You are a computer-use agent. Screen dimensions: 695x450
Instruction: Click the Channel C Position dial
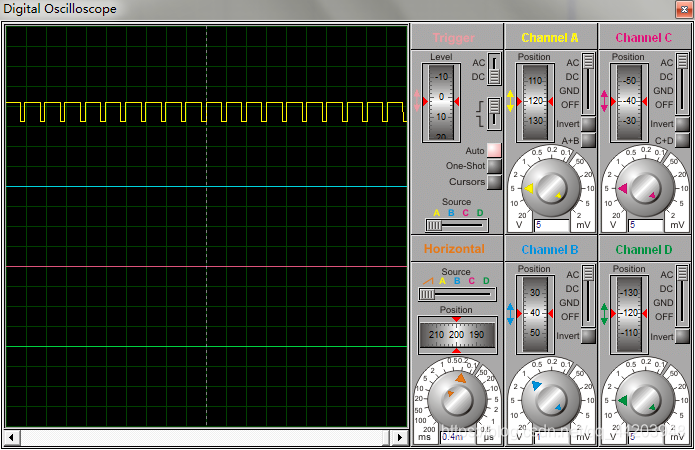[x=629, y=102]
